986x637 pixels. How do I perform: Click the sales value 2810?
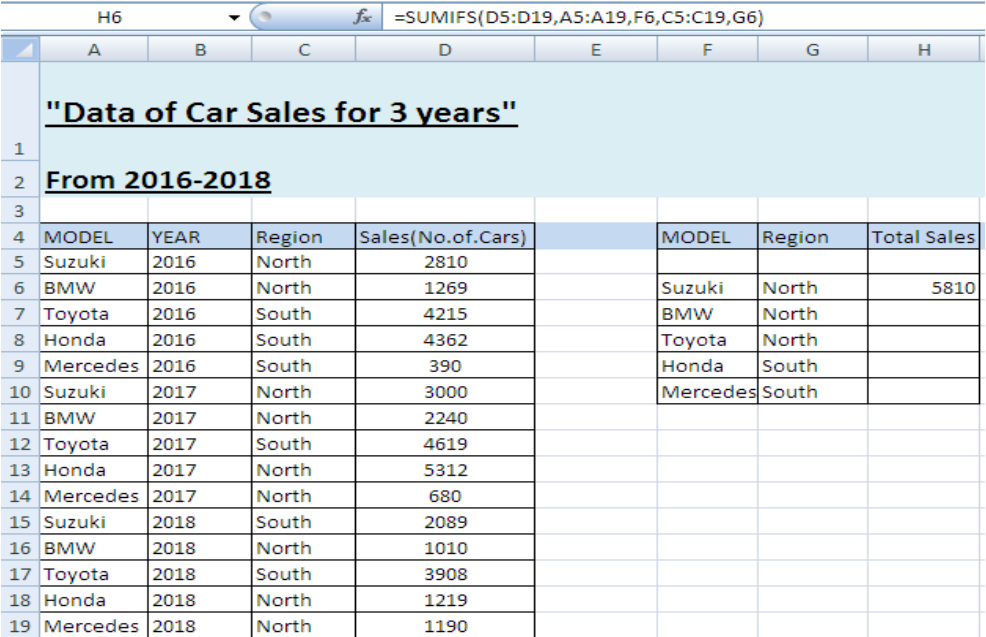tap(445, 262)
